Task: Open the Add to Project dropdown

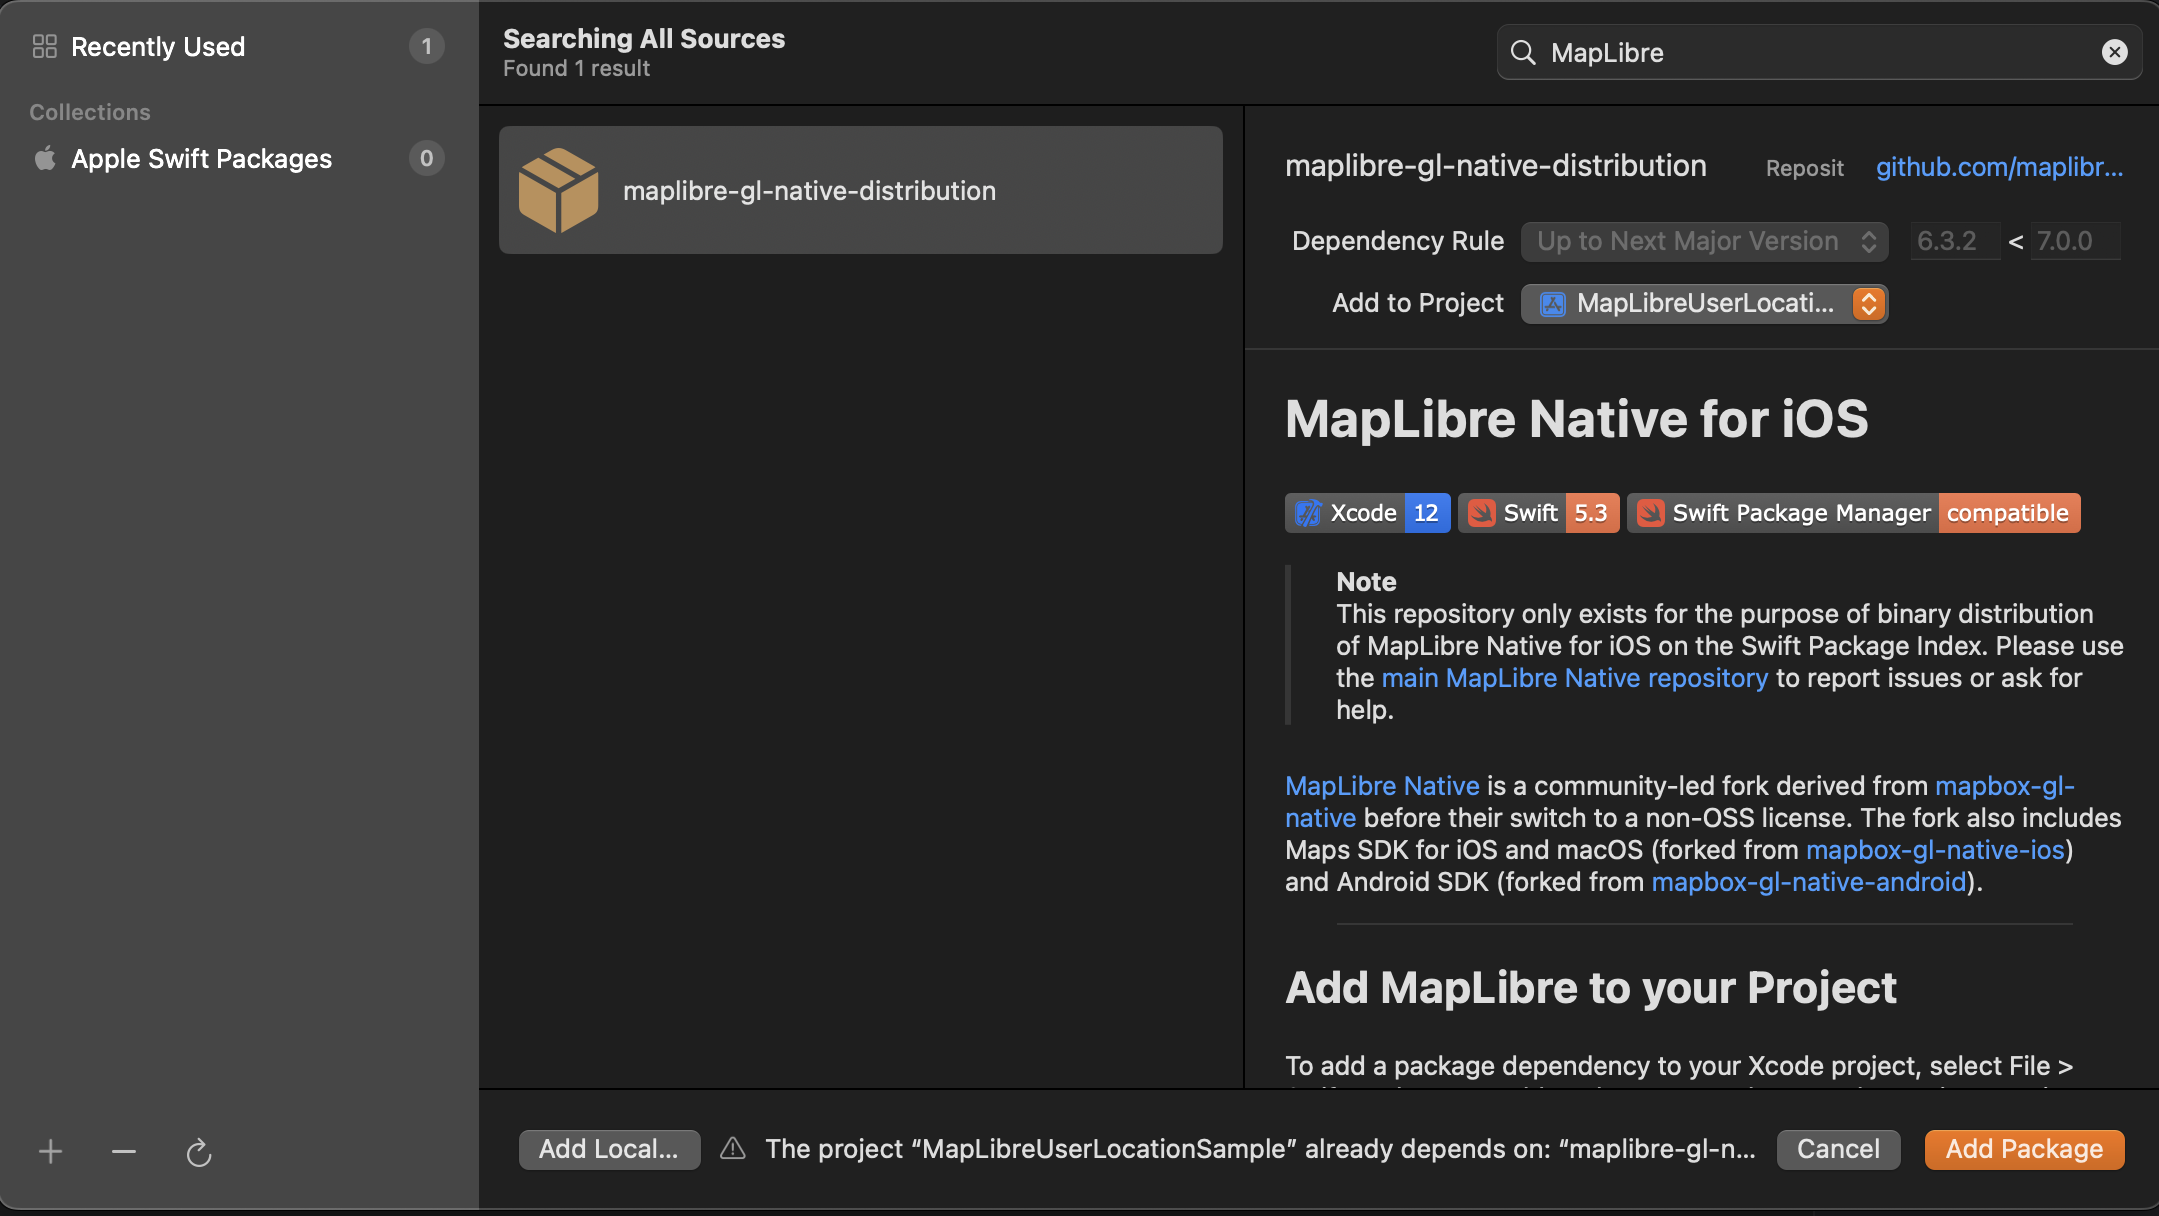Action: [1704, 303]
